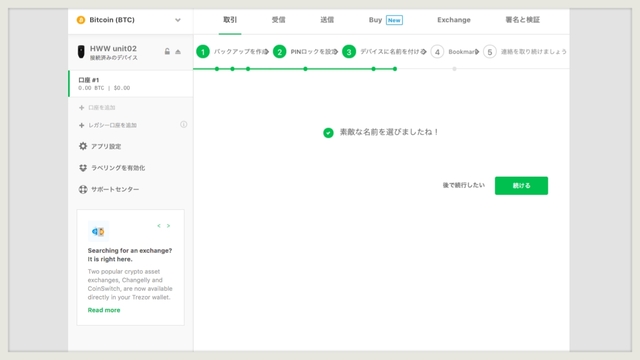Switch to the 取引 tab

230,20
